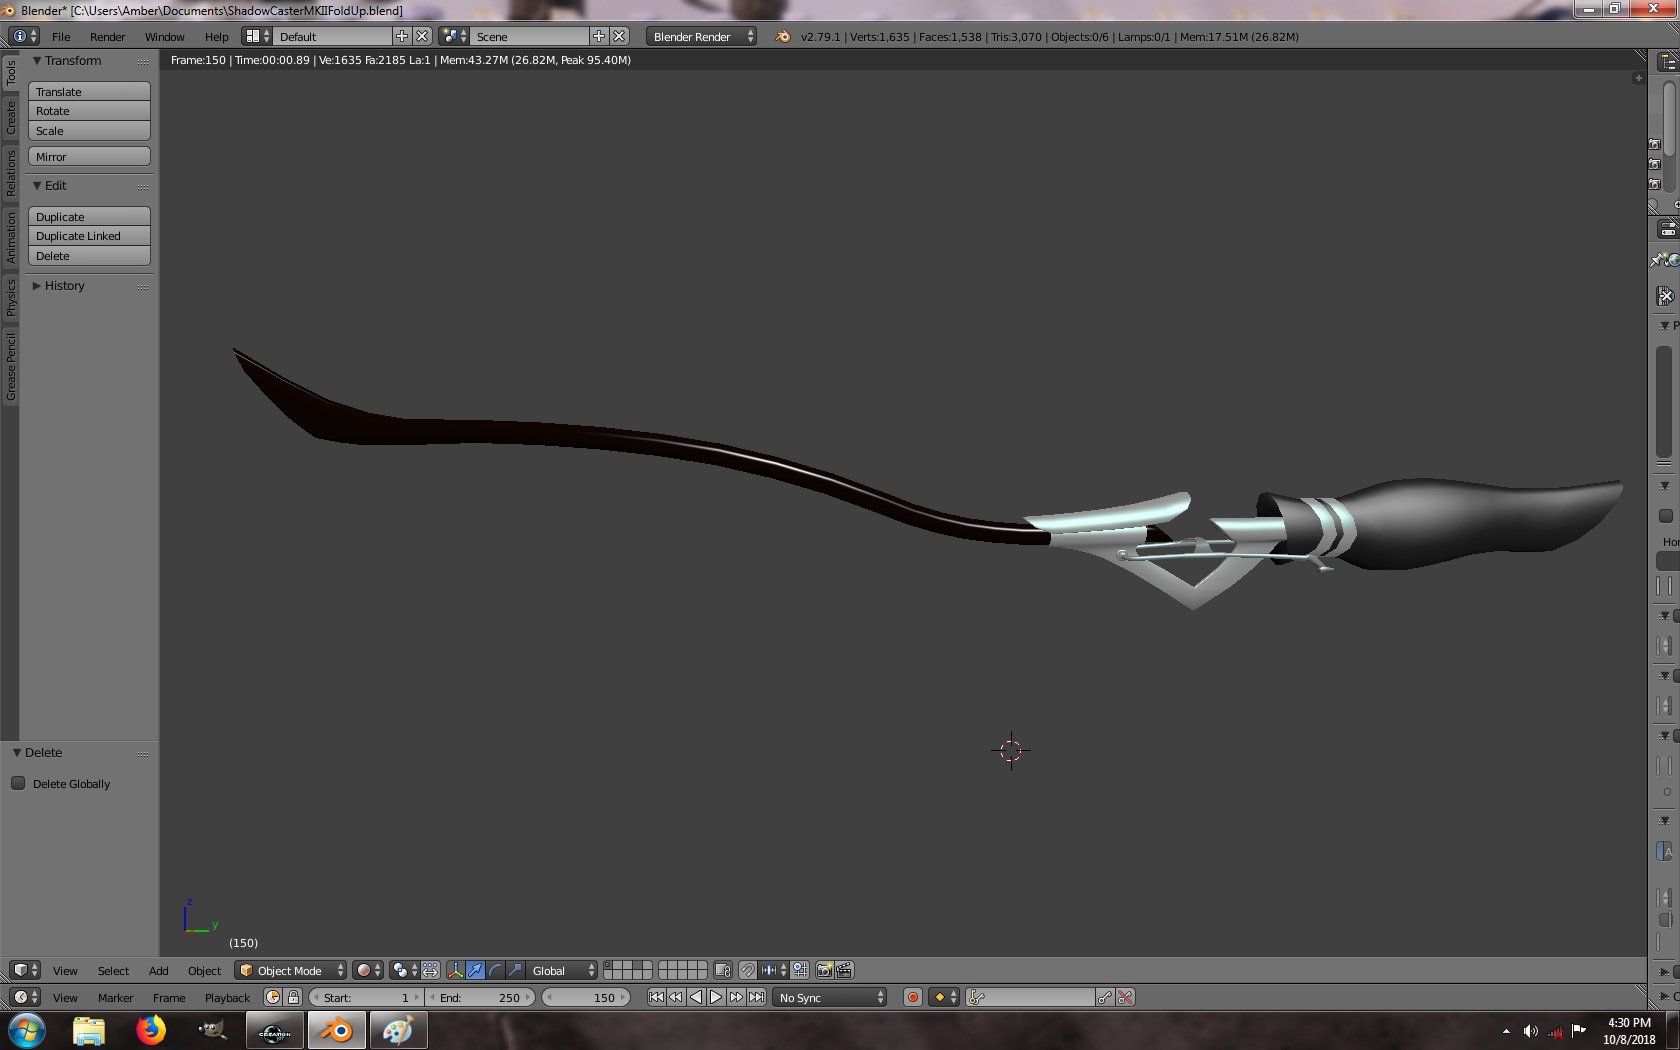
Task: Toggle the rotate manipulator arc
Action: pyautogui.click(x=495, y=970)
